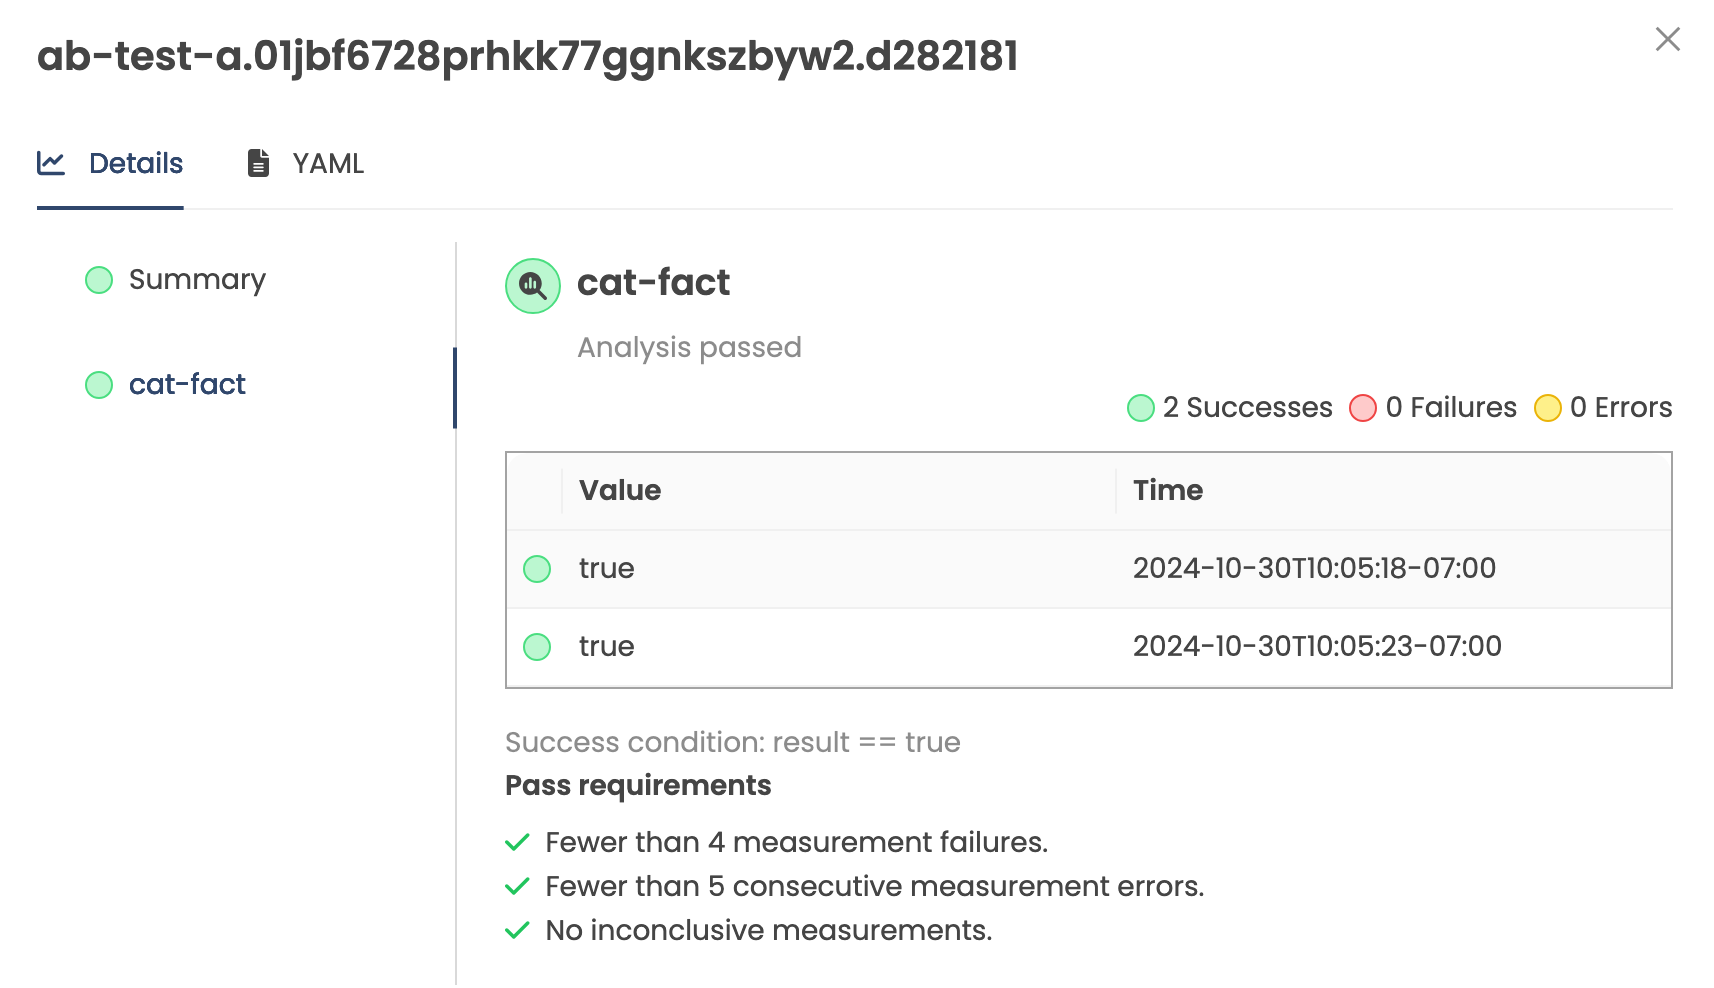Click the checkmark beside inconclusive measurements requirement
Viewport: 1714px width, 988px height.
point(517,930)
